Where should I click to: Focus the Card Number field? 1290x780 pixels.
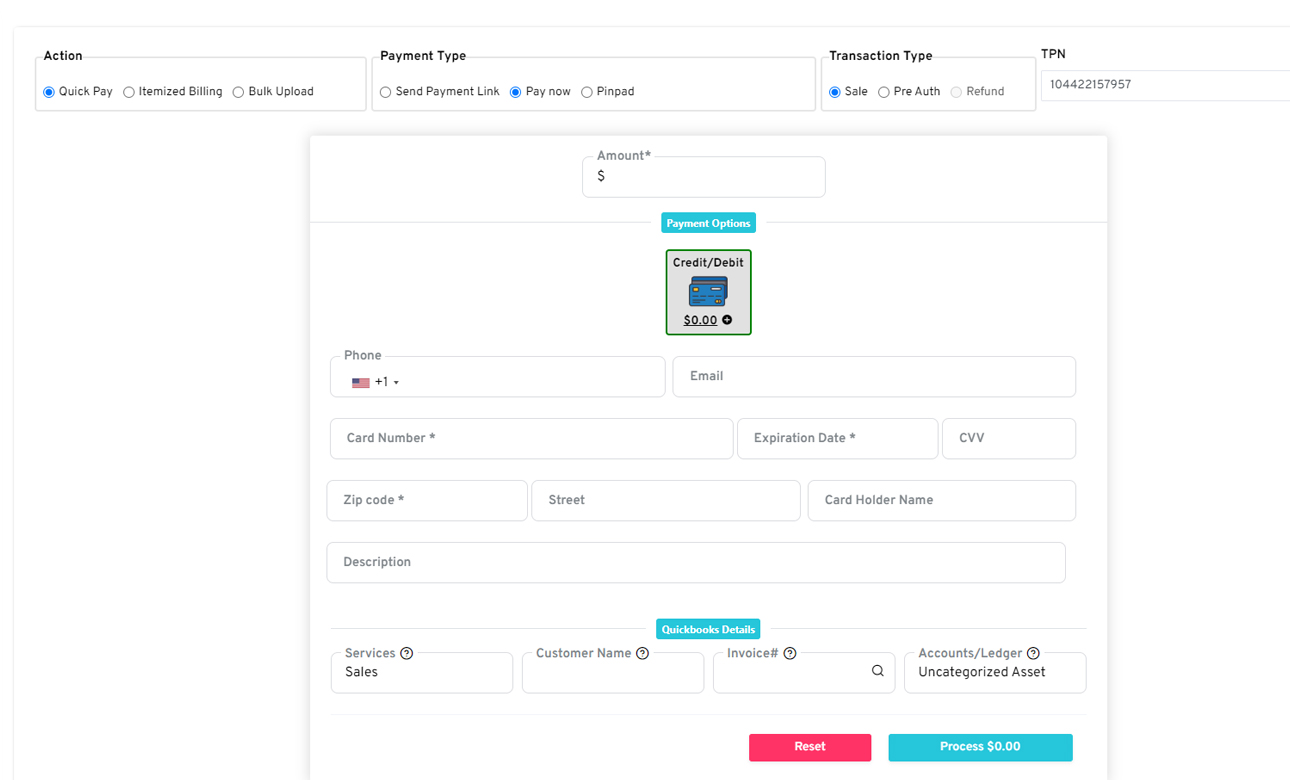[x=532, y=438]
